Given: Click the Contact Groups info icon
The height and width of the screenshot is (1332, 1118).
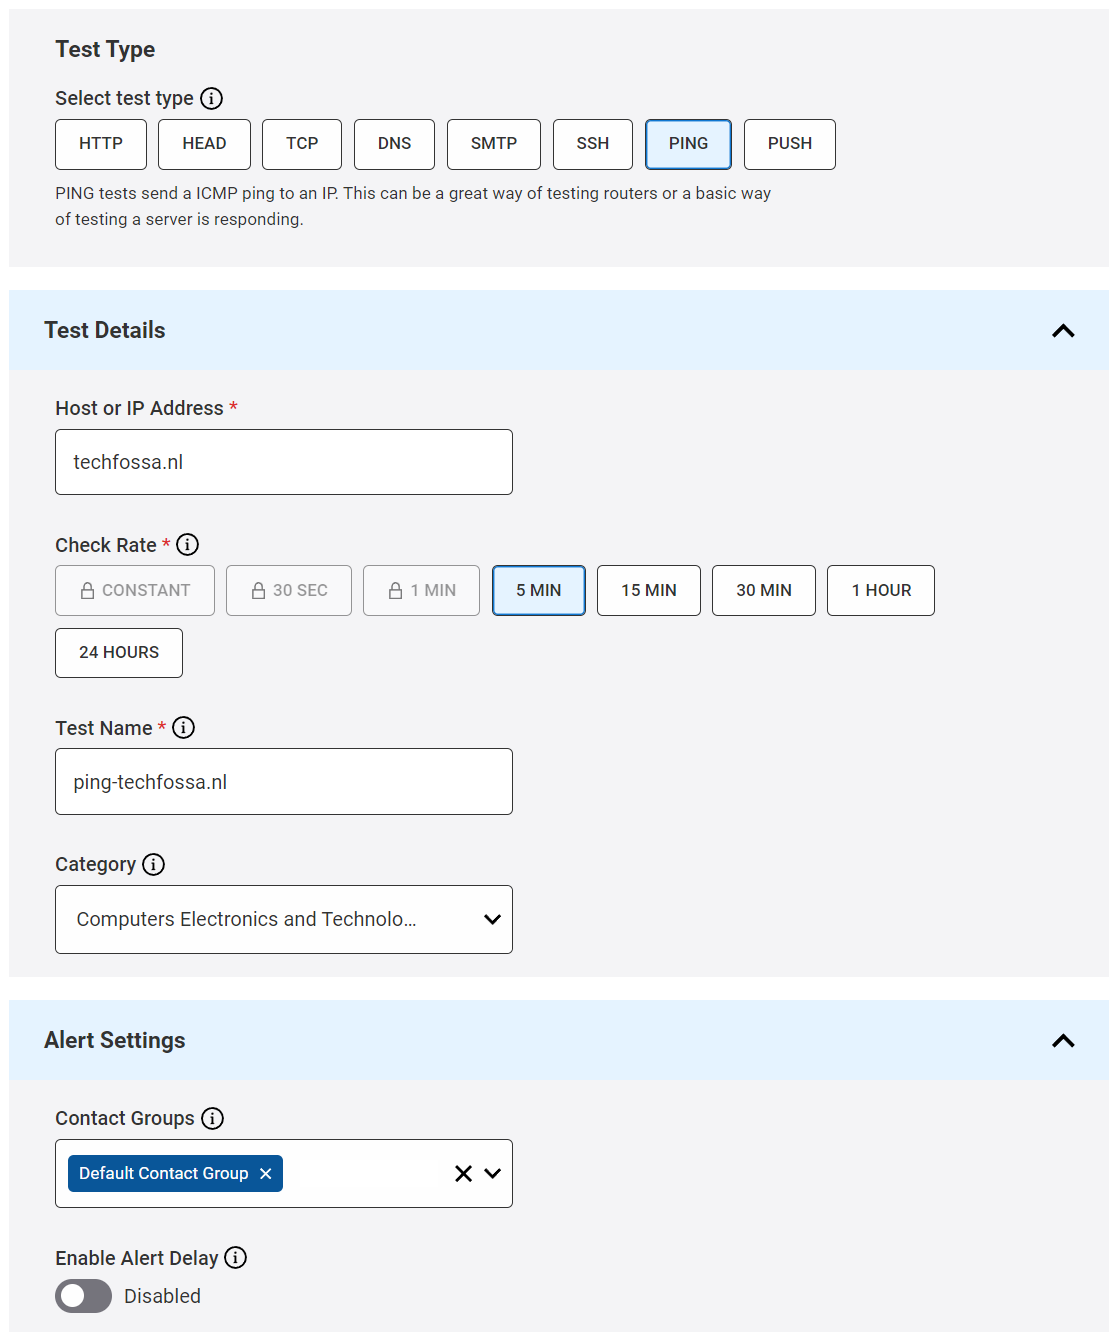Looking at the screenshot, I should coord(212,1118).
